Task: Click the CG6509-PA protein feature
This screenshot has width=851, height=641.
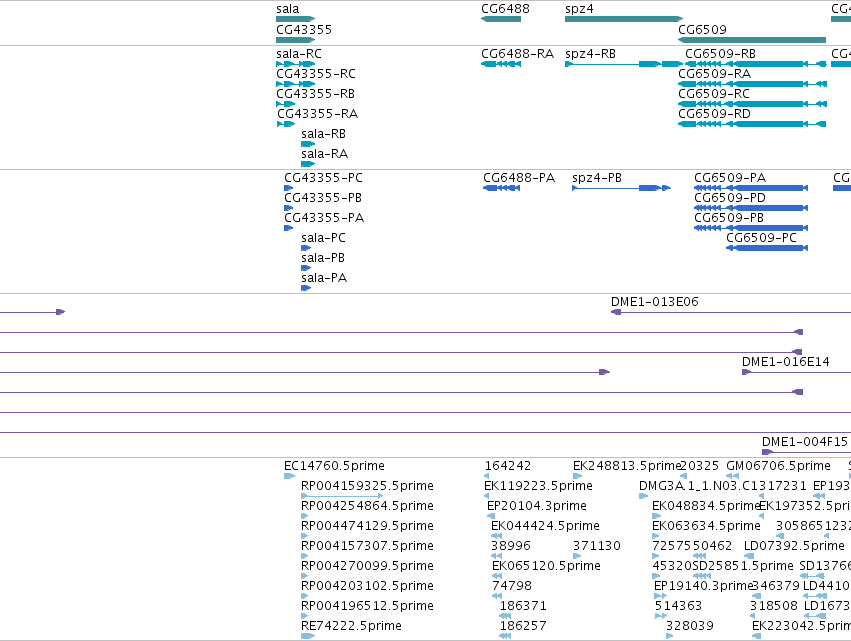Action: pos(751,188)
